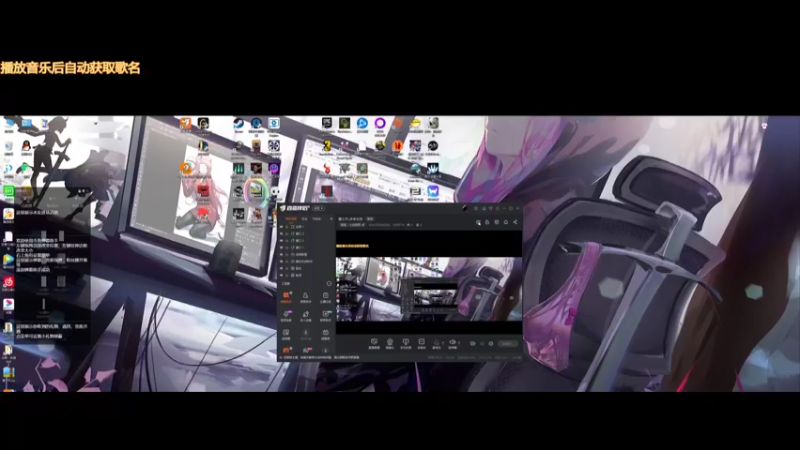Launch the QQ penguin desktop icon

(26, 146)
